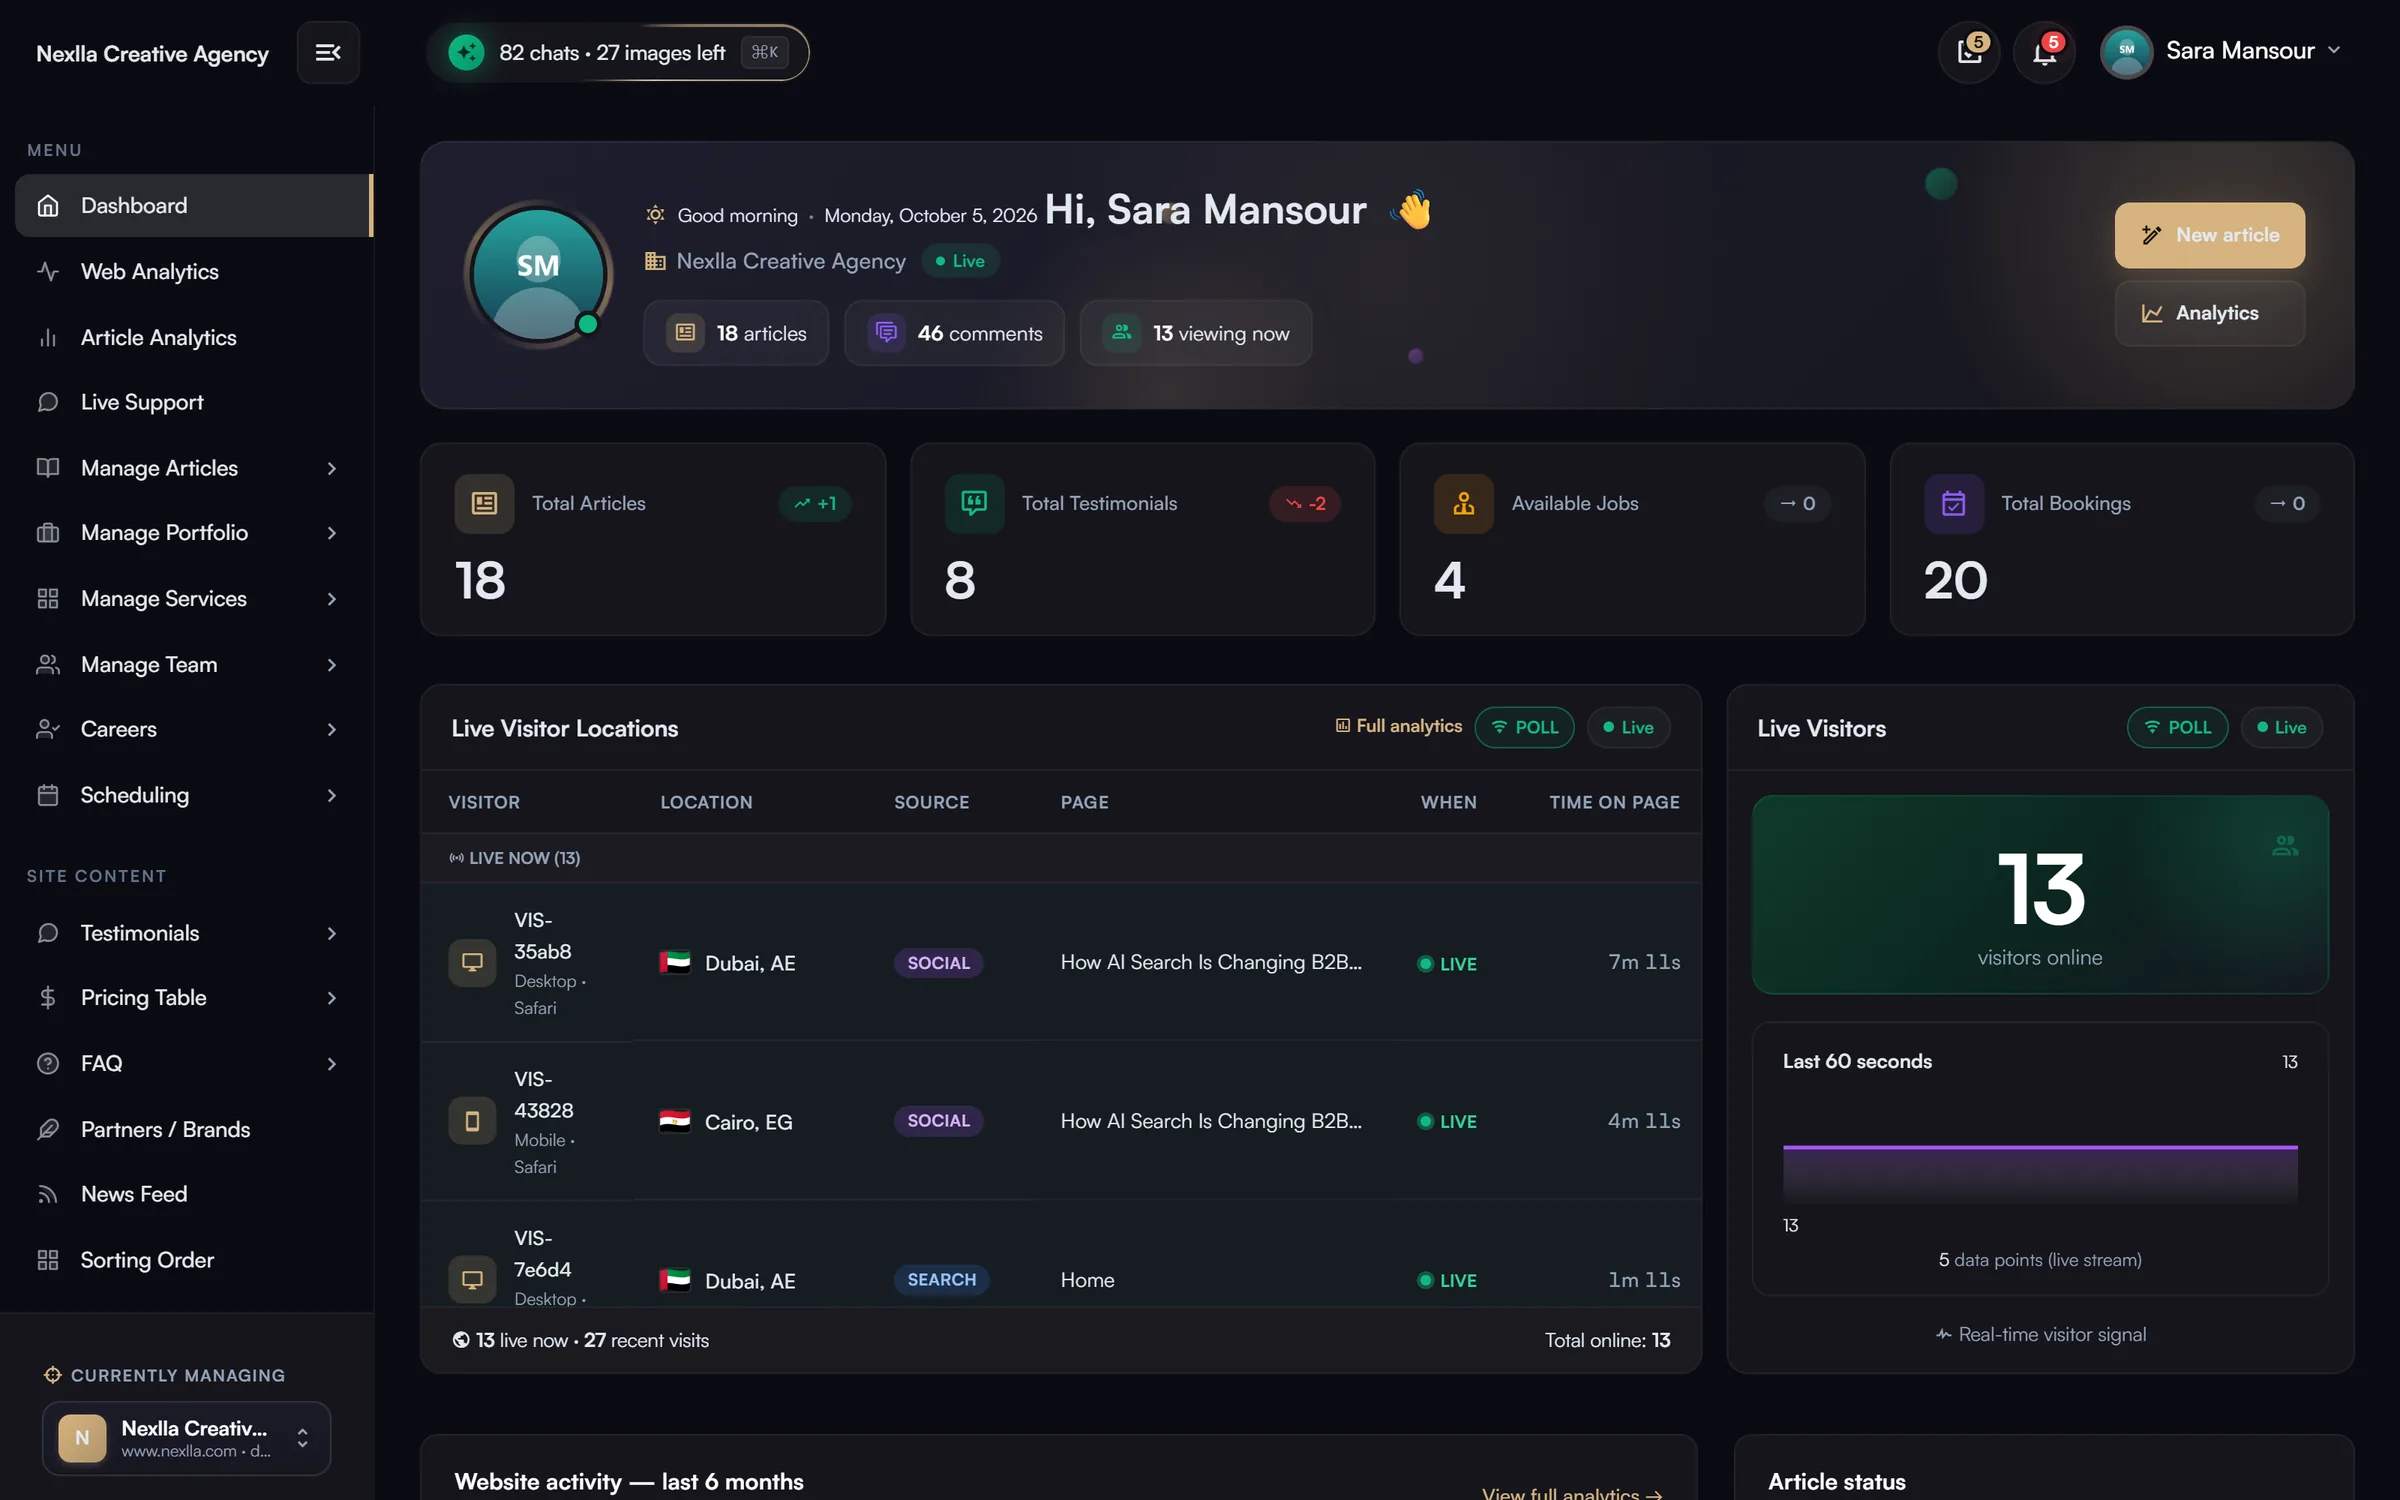Expand the Manage Team chevron
Viewport: 2400px width, 1500px height.
331,665
